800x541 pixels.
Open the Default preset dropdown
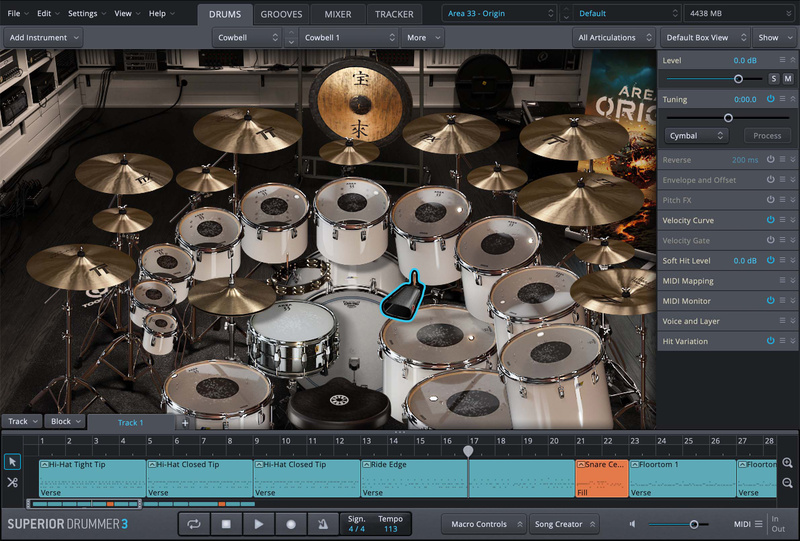coord(627,14)
